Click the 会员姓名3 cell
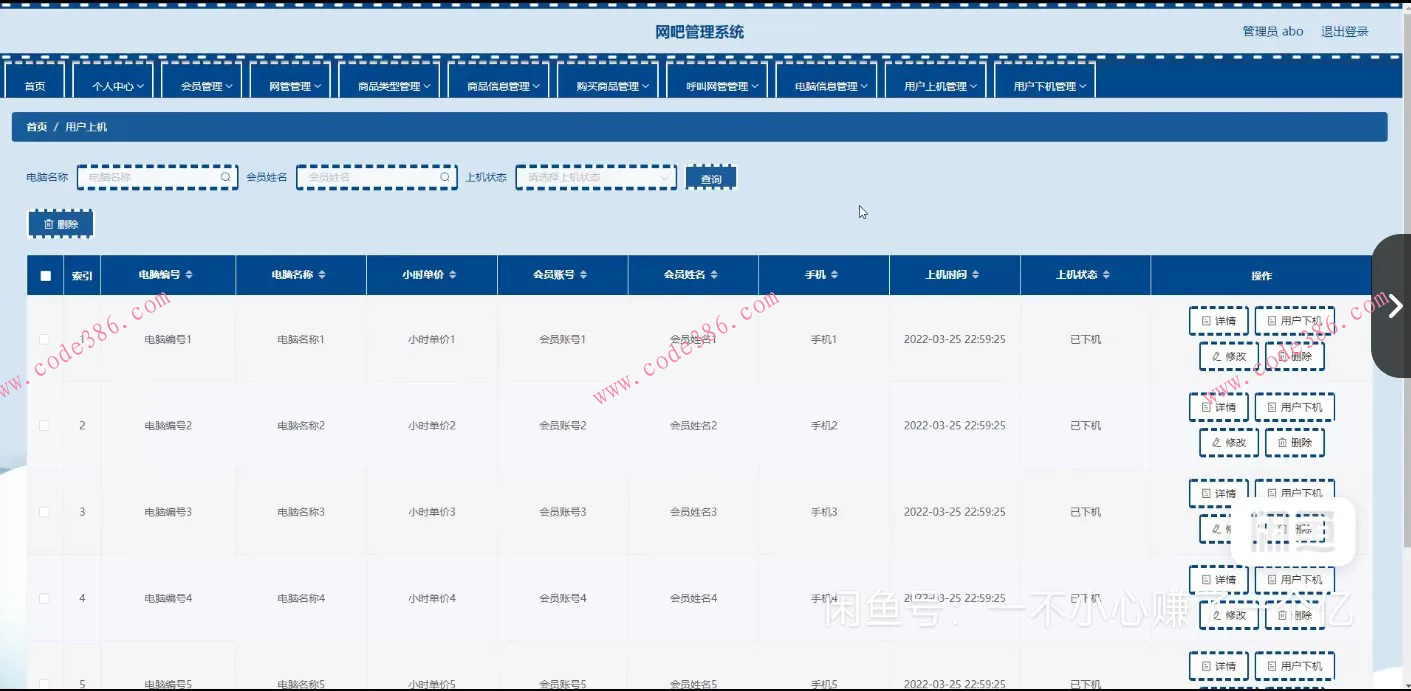Viewport: 1411px width, 691px height. click(694, 511)
